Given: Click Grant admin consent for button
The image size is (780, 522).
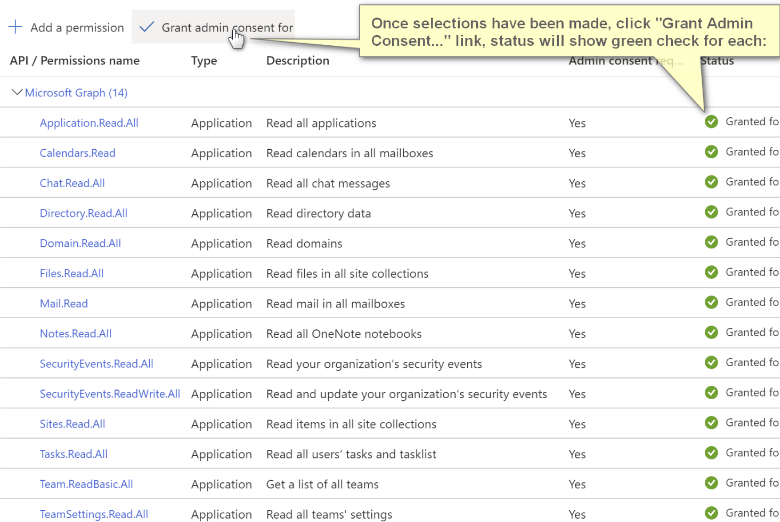Looking at the screenshot, I should 213,27.
